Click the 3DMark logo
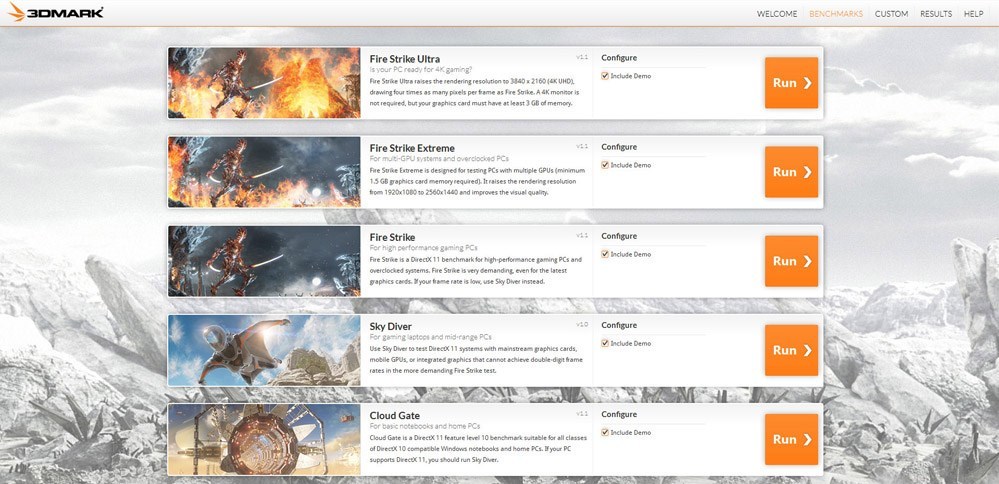This screenshot has height=484, width=999. click(56, 12)
